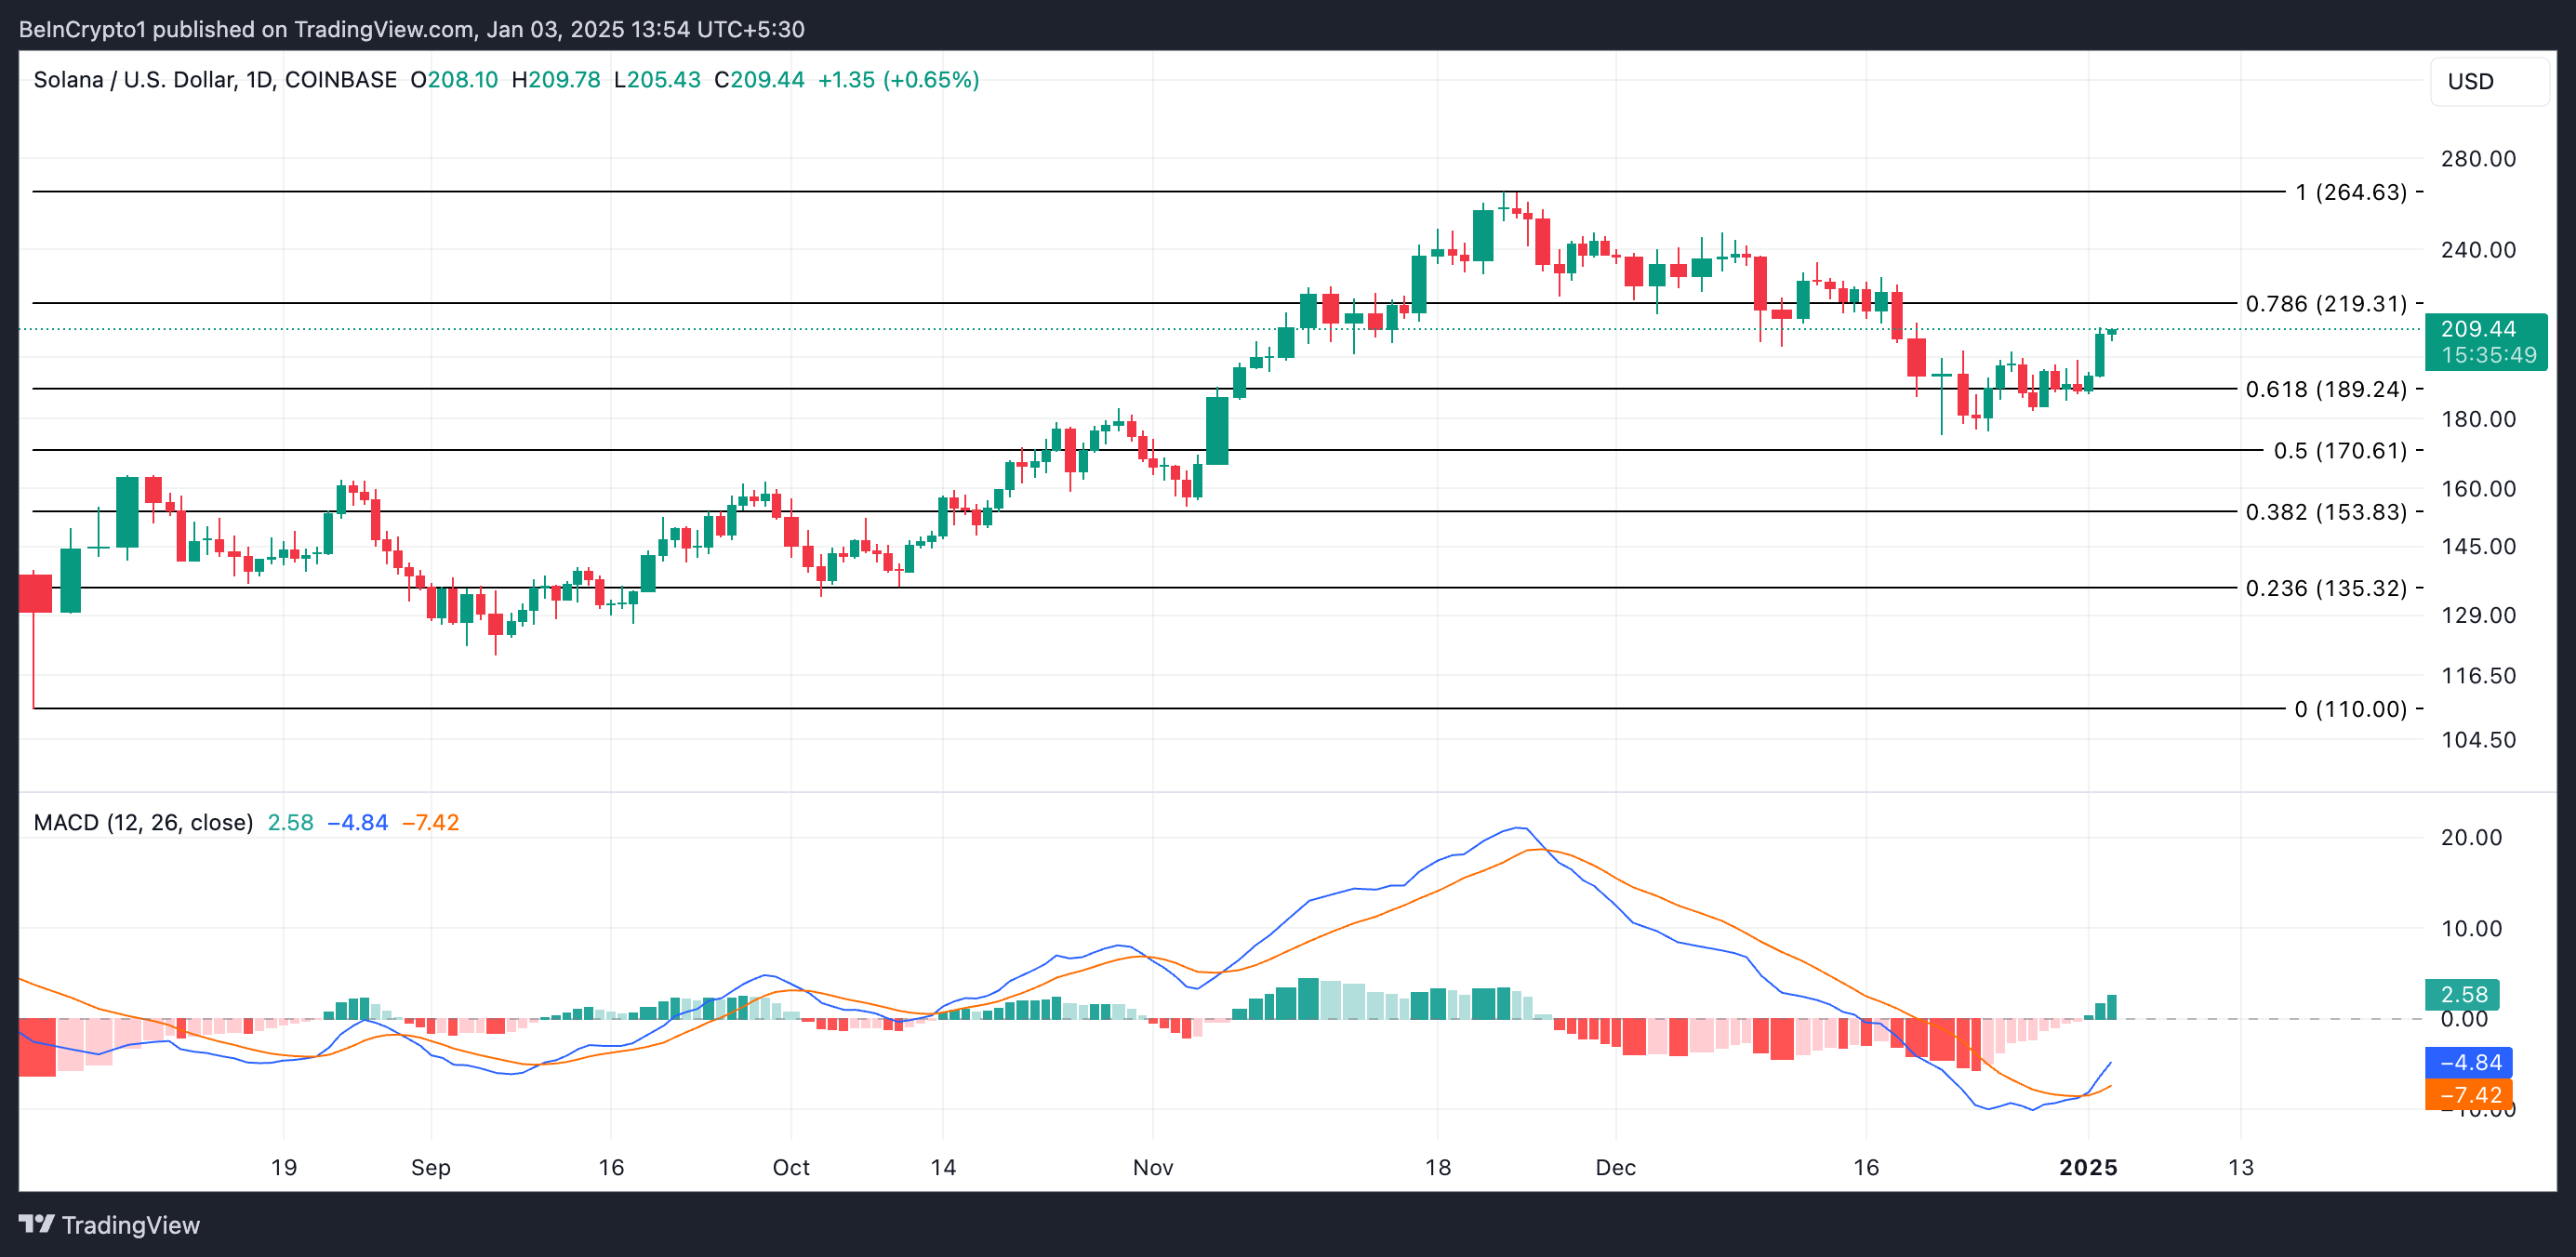Click the Dec marker on time axis
Viewport: 2576px width, 1257px height.
1615,1167
